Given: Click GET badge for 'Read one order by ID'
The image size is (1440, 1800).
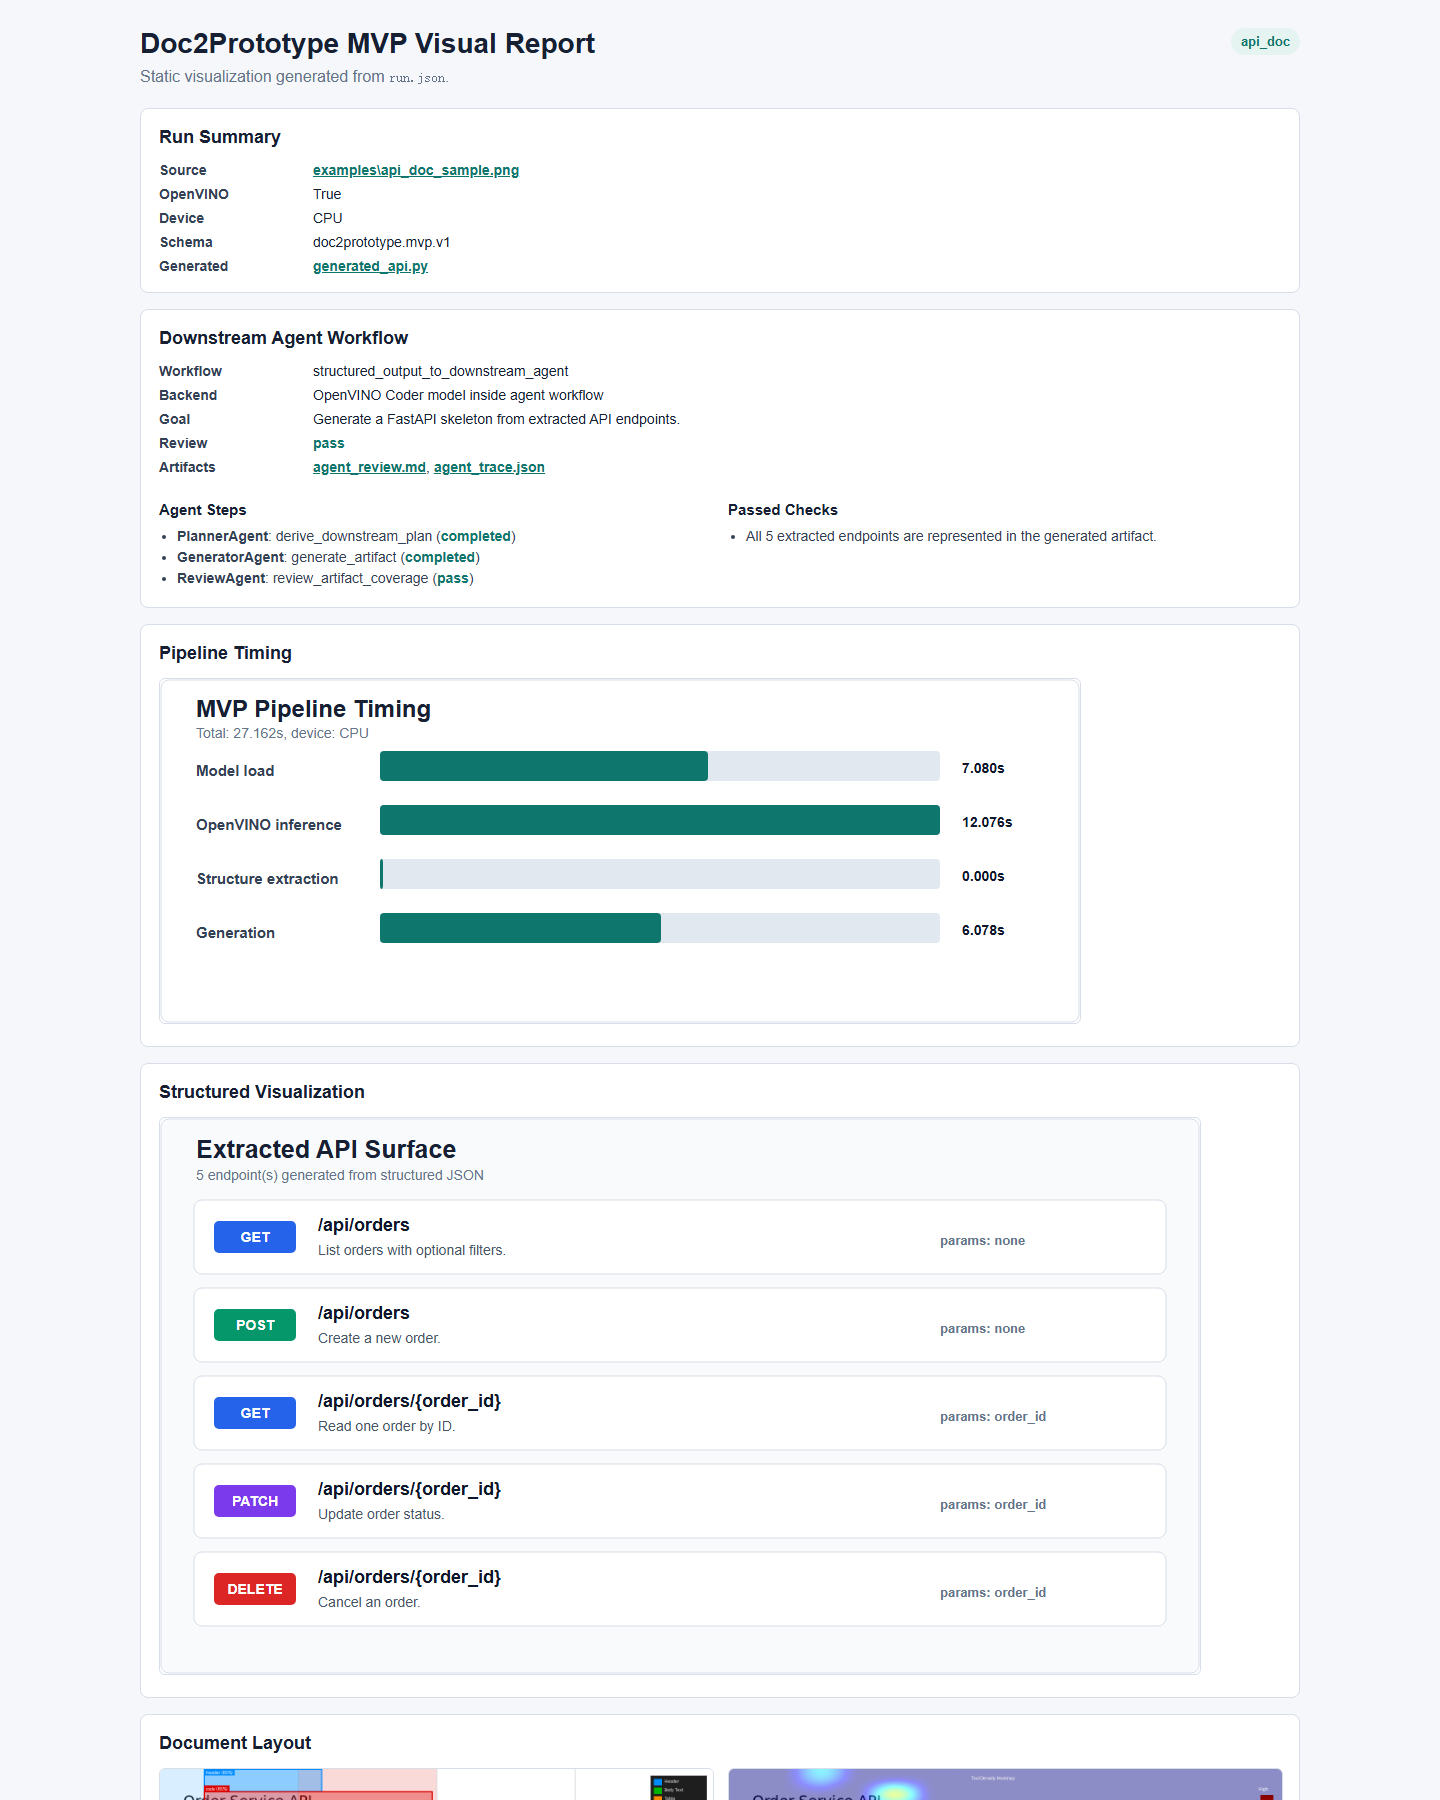Looking at the screenshot, I should [x=255, y=1413].
